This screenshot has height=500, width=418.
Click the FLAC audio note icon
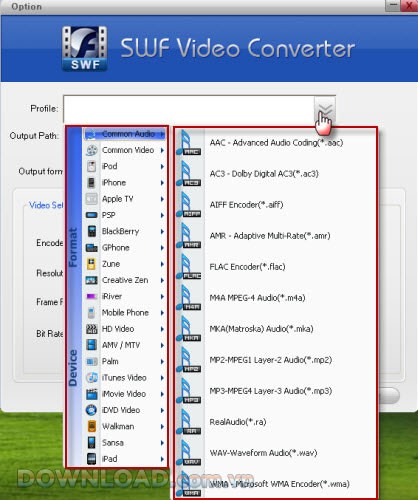click(x=189, y=267)
